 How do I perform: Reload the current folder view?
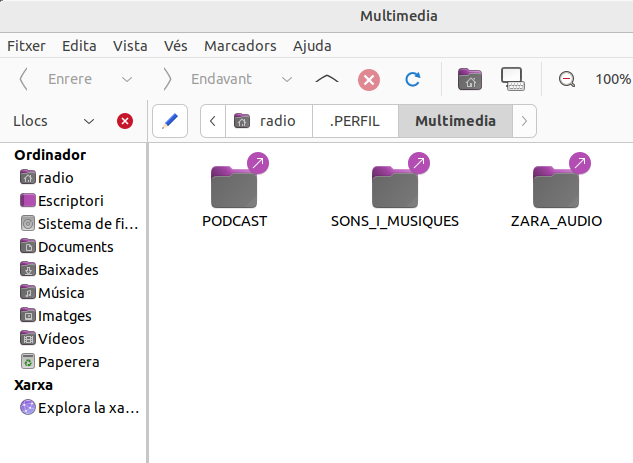[x=412, y=79]
